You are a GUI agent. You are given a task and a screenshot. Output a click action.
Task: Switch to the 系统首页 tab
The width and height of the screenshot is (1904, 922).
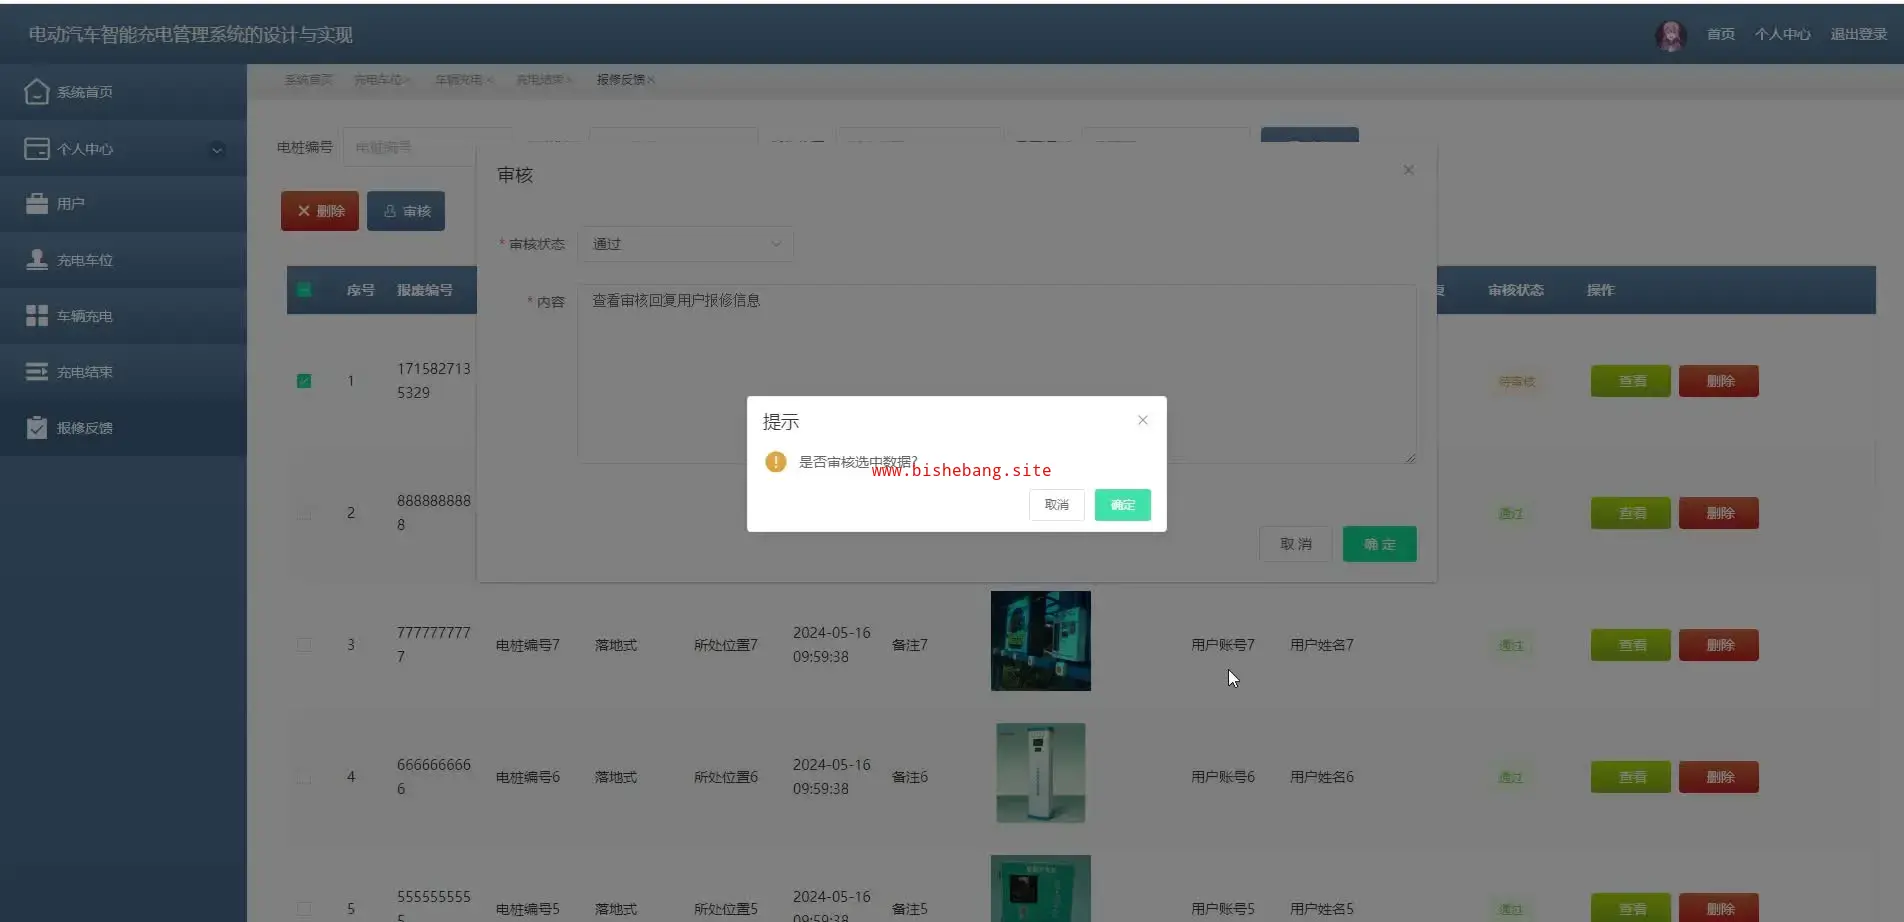click(308, 80)
